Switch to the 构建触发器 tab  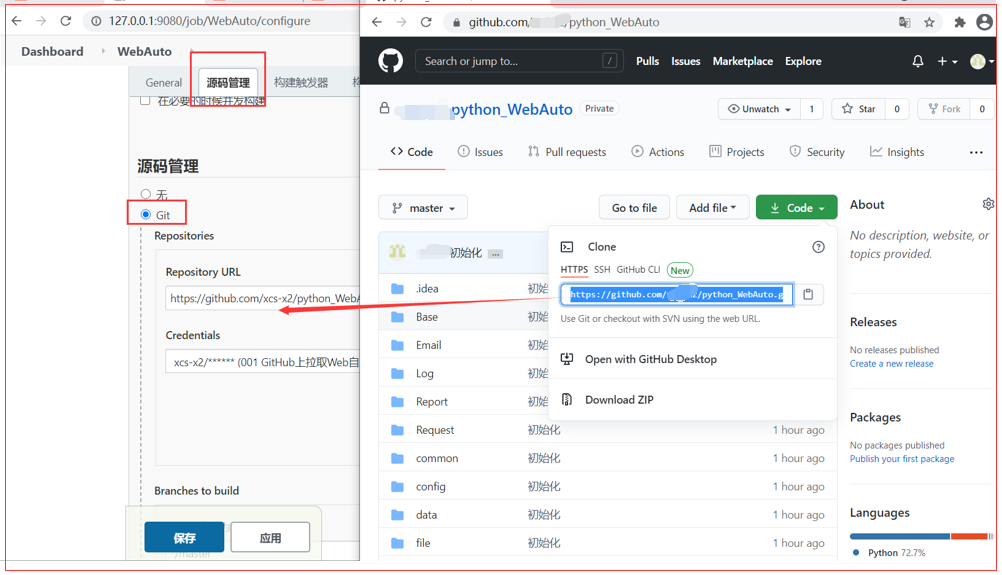point(301,82)
